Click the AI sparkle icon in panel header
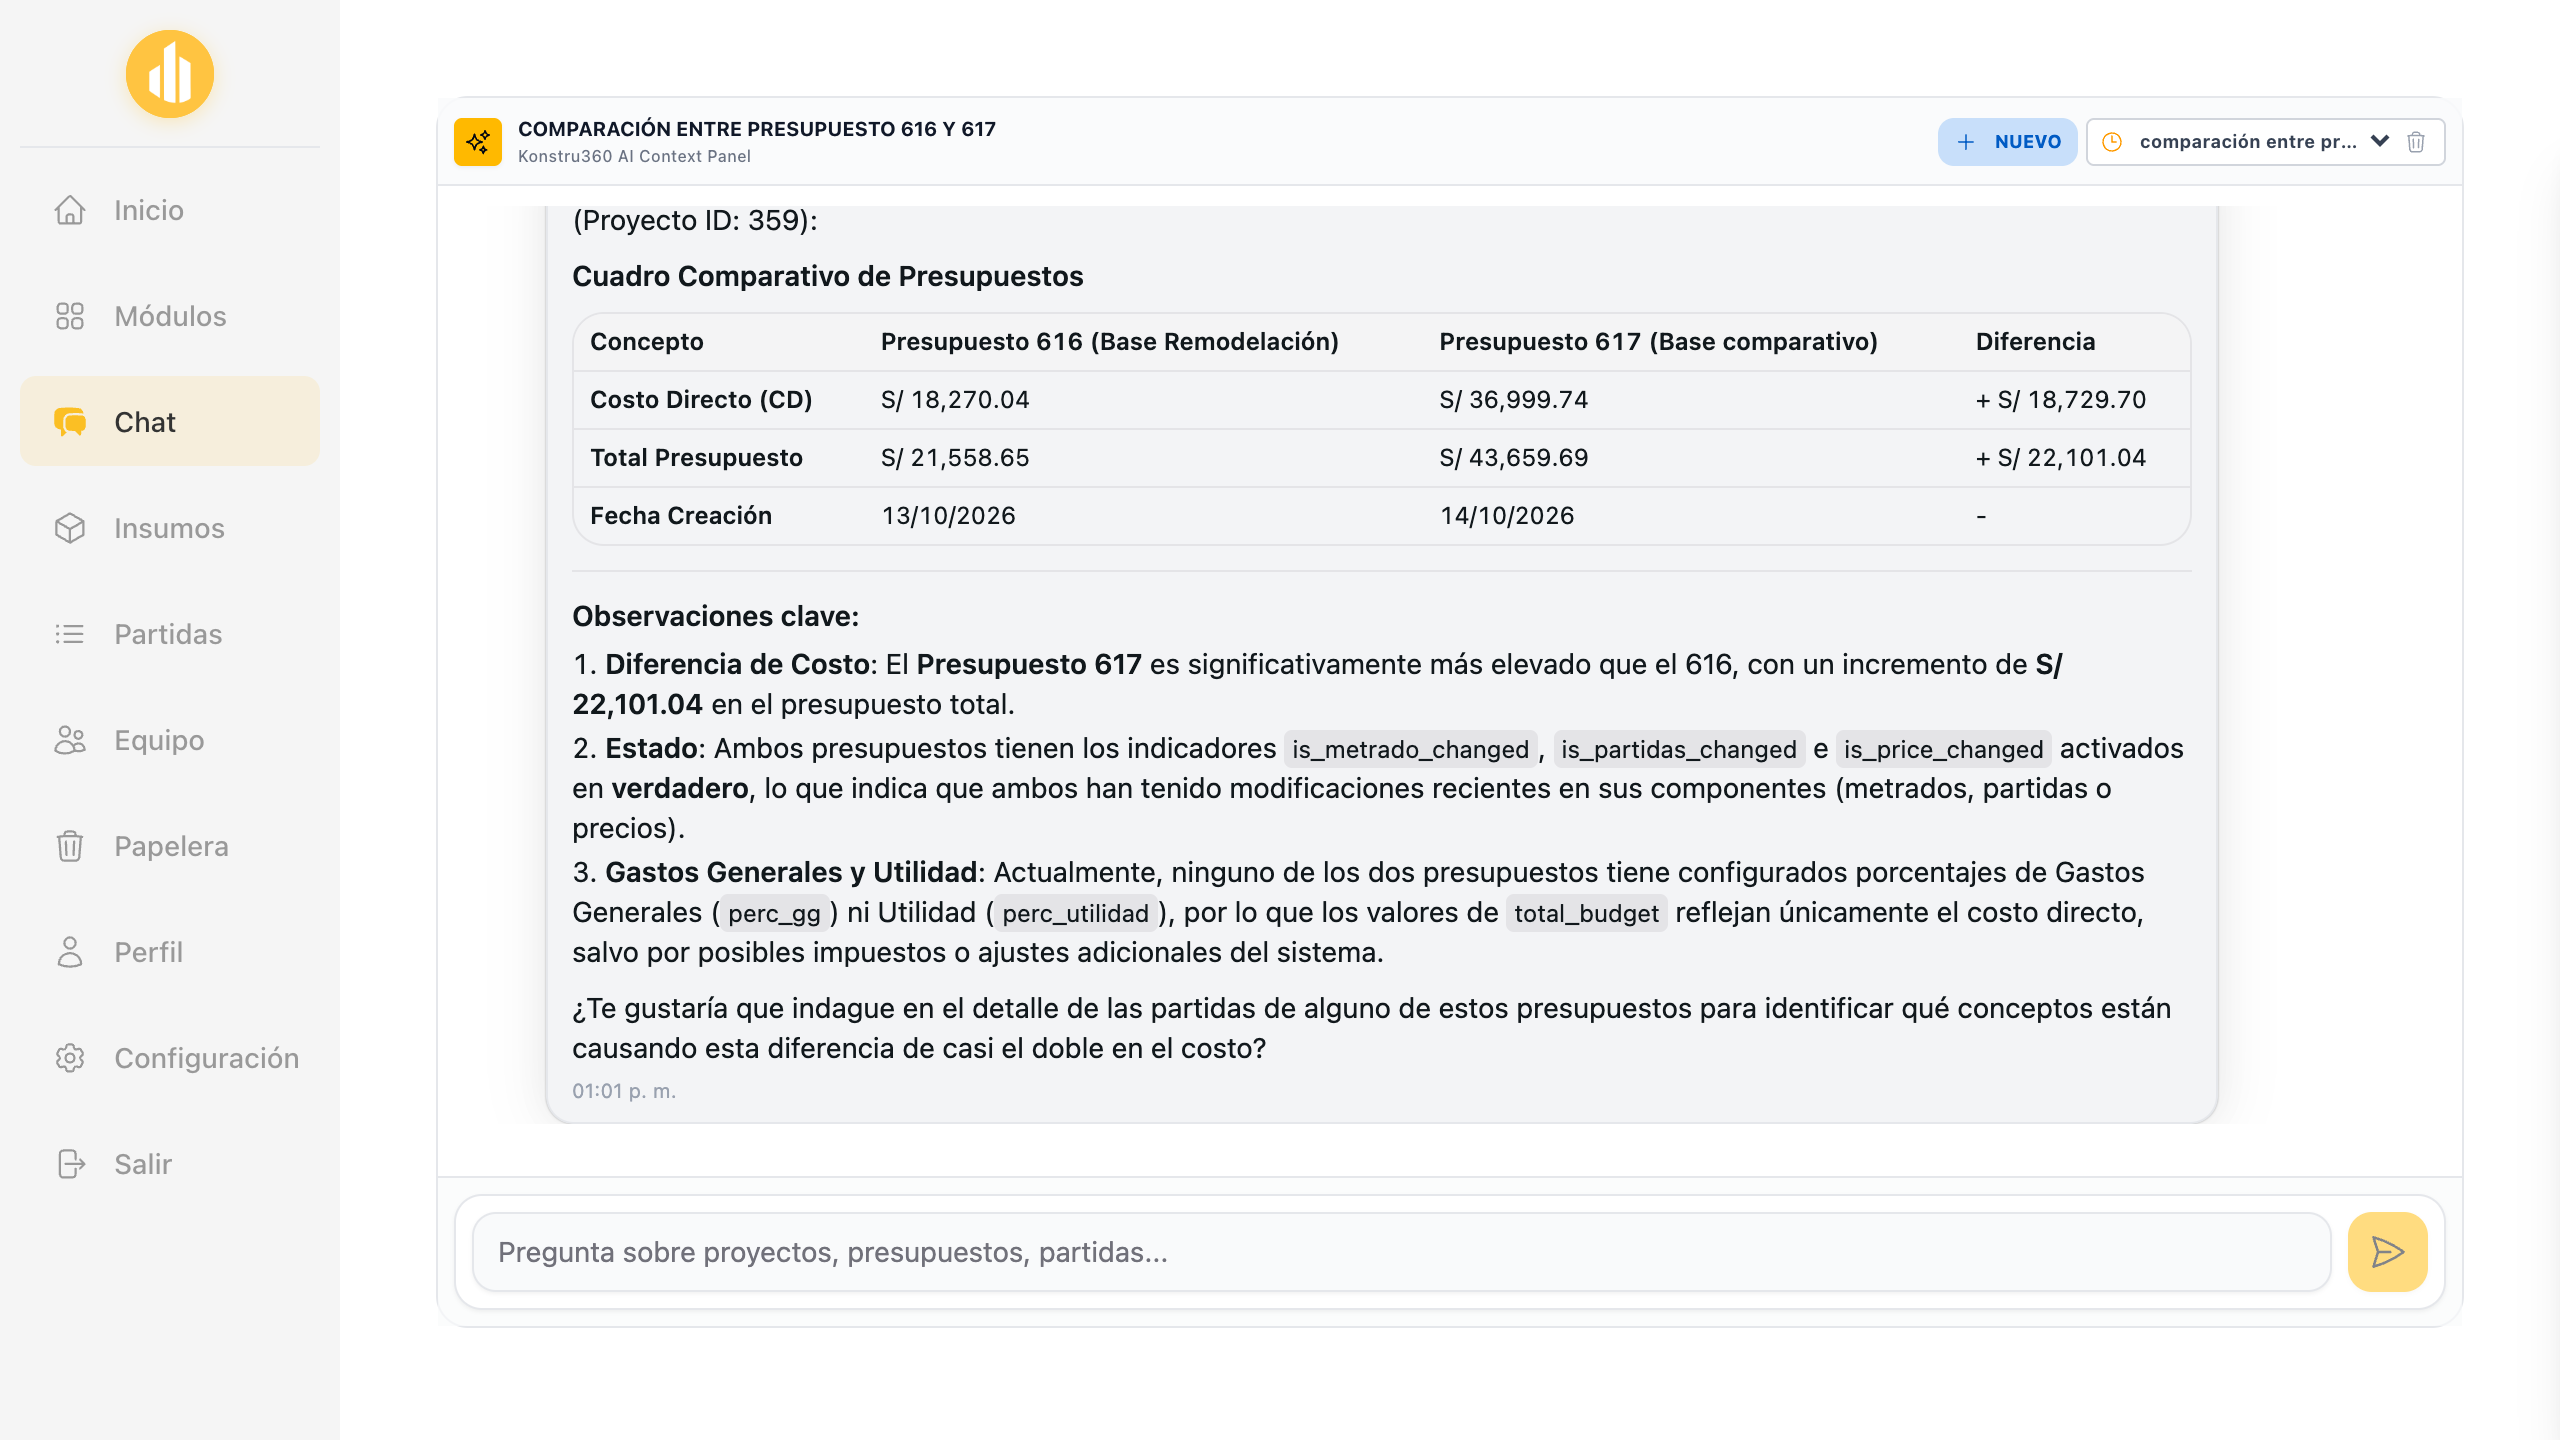Image resolution: width=2560 pixels, height=1440 pixels. (x=478, y=142)
